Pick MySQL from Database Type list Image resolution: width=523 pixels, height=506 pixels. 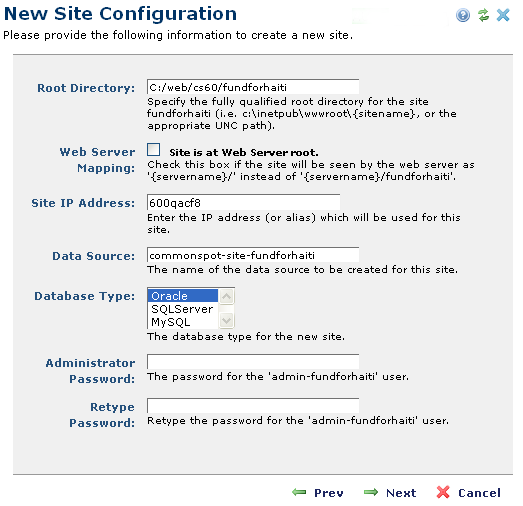pos(182,322)
